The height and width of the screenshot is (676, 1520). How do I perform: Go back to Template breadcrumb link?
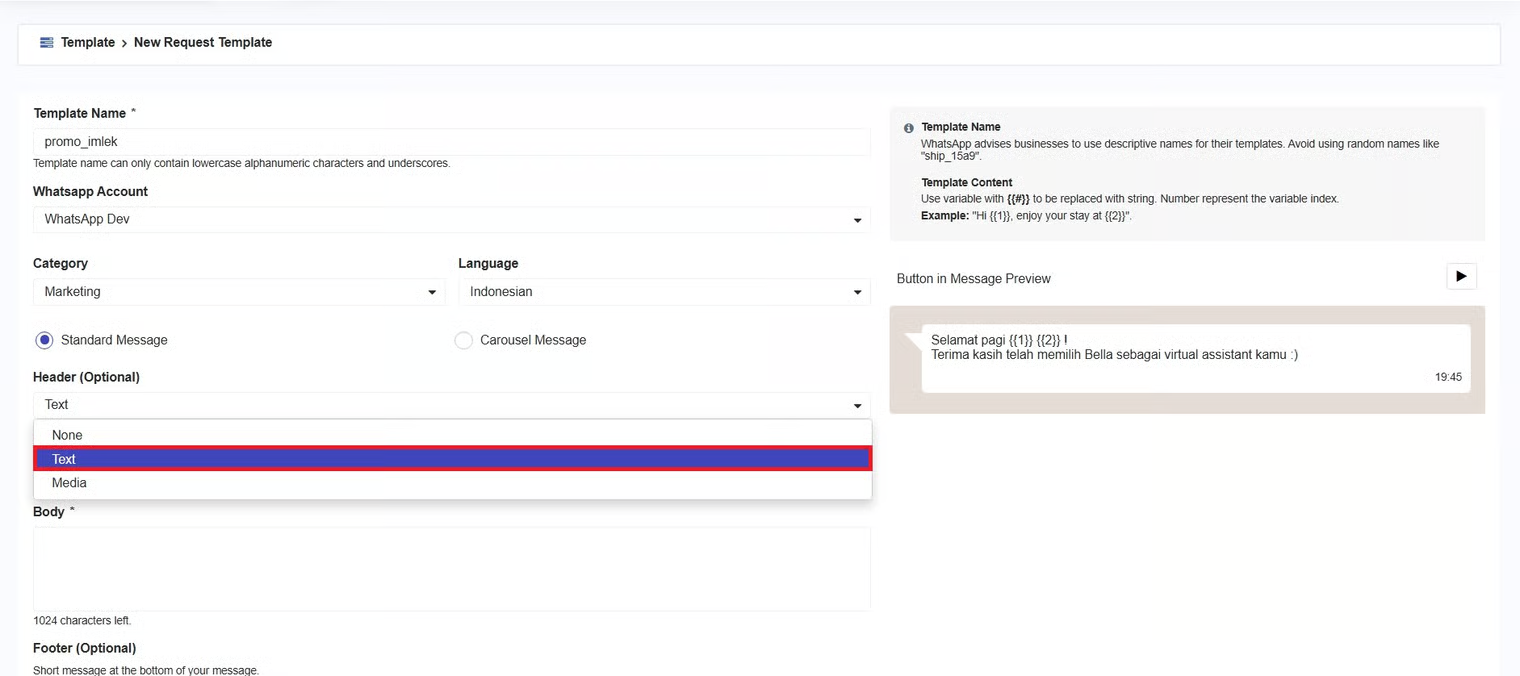(87, 43)
